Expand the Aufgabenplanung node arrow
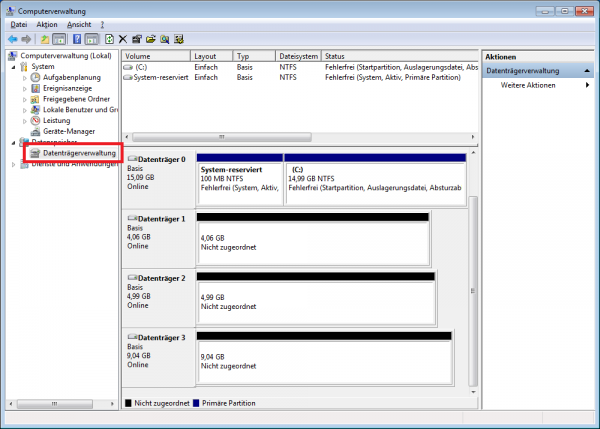This screenshot has width=600, height=429. 24,78
